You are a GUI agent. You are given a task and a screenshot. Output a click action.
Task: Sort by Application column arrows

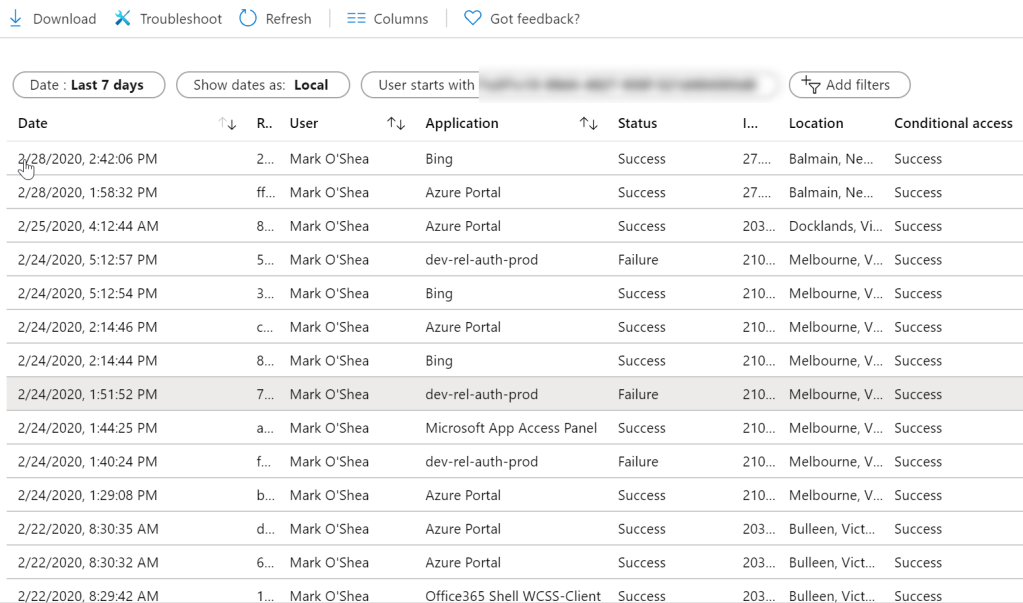pyautogui.click(x=588, y=124)
